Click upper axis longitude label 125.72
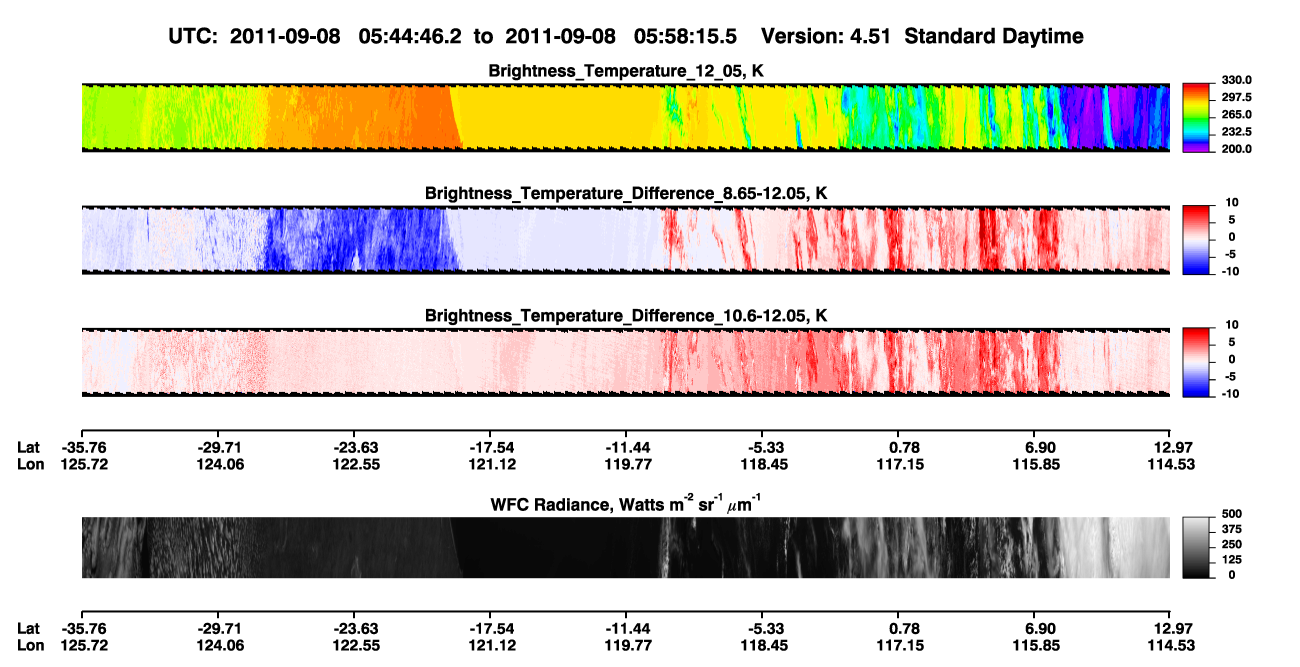The height and width of the screenshot is (667, 1300). [x=82, y=465]
